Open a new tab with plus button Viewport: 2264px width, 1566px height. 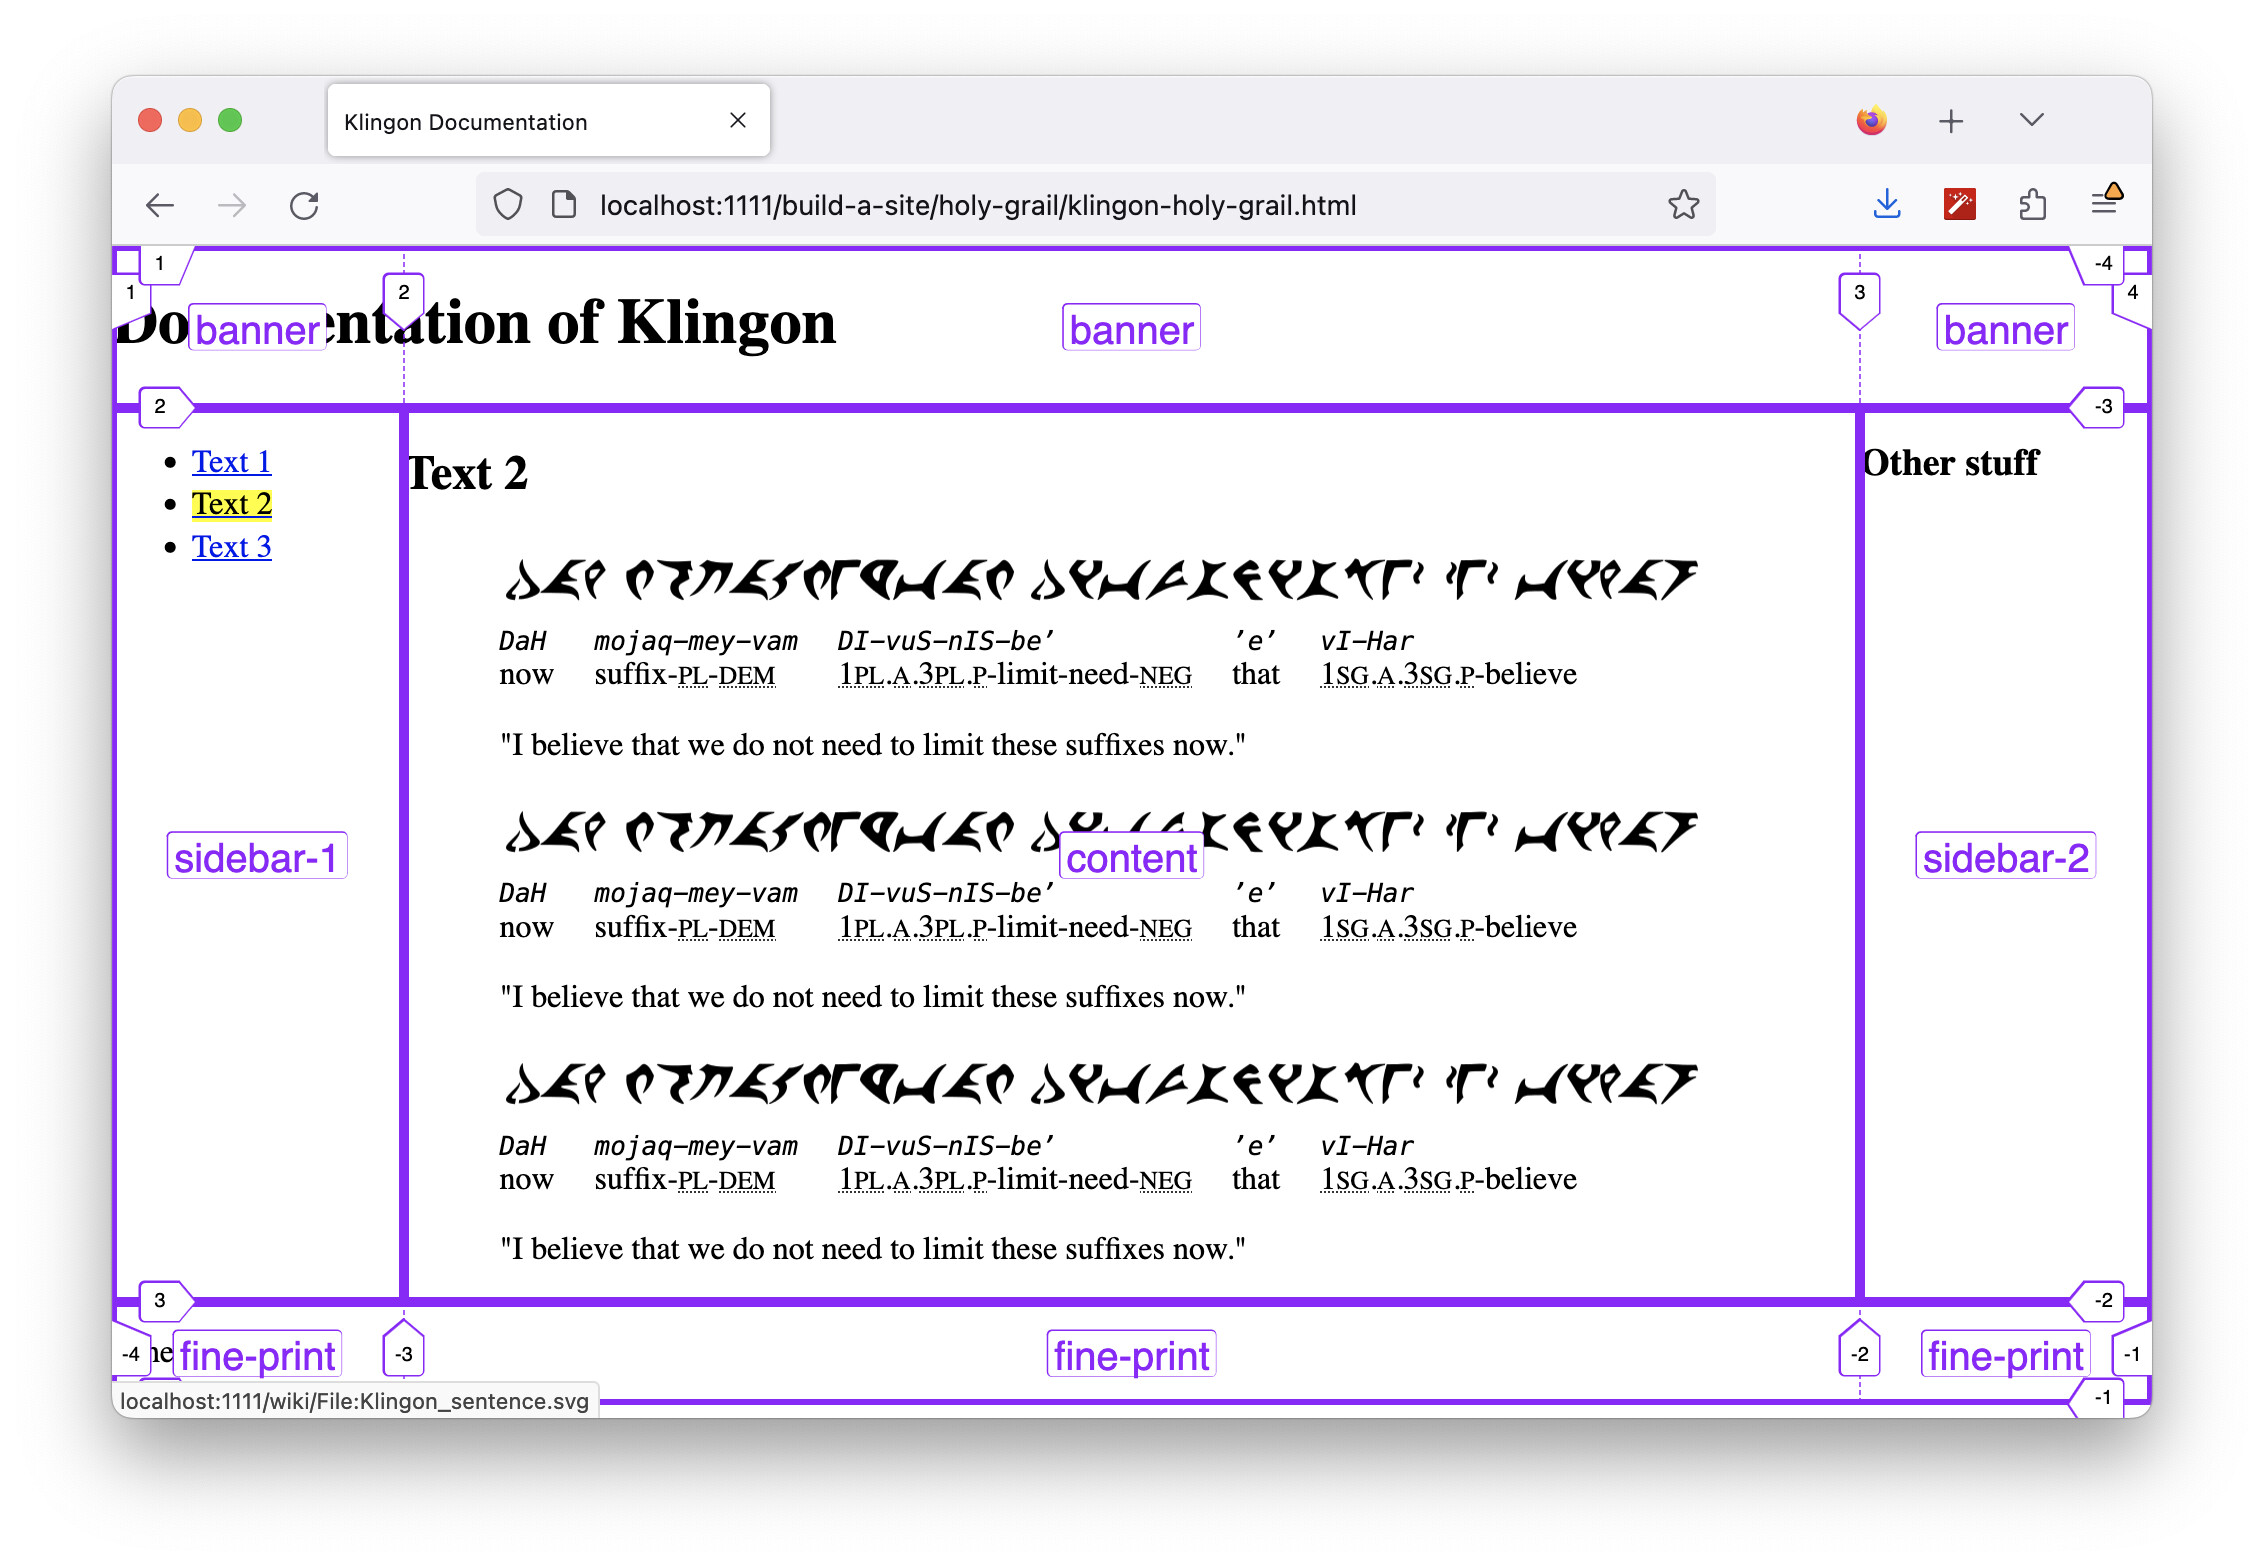(1950, 121)
